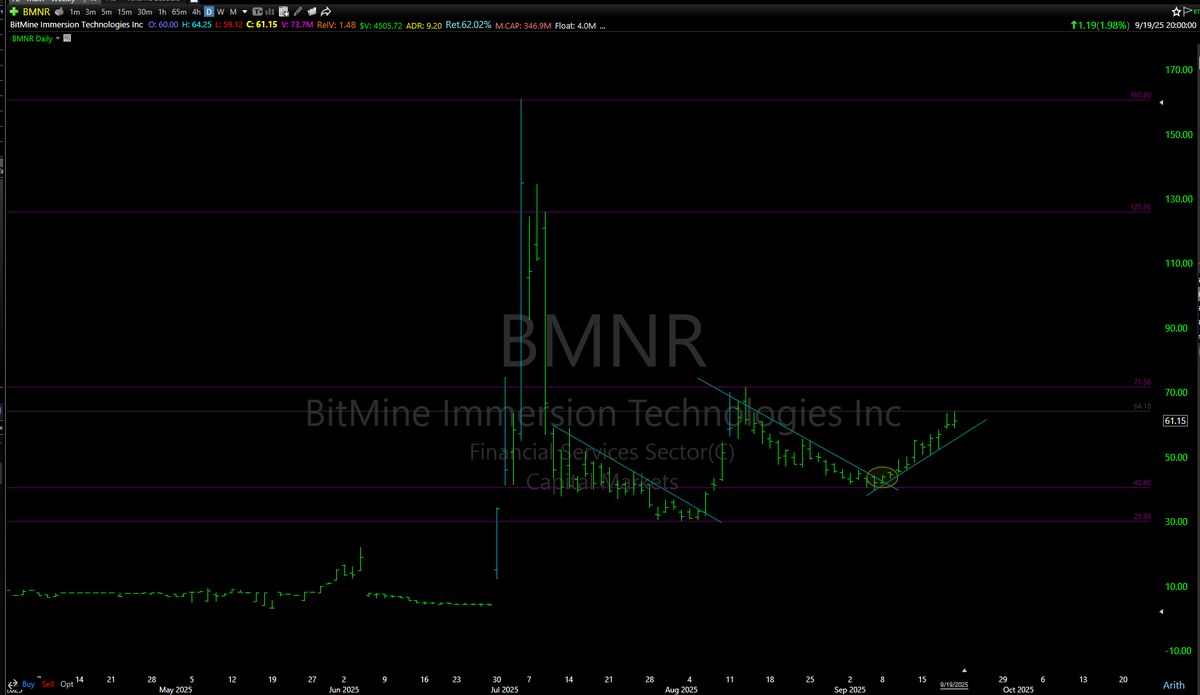Click the $V: 4505.72 dollar volume

pos(382,25)
